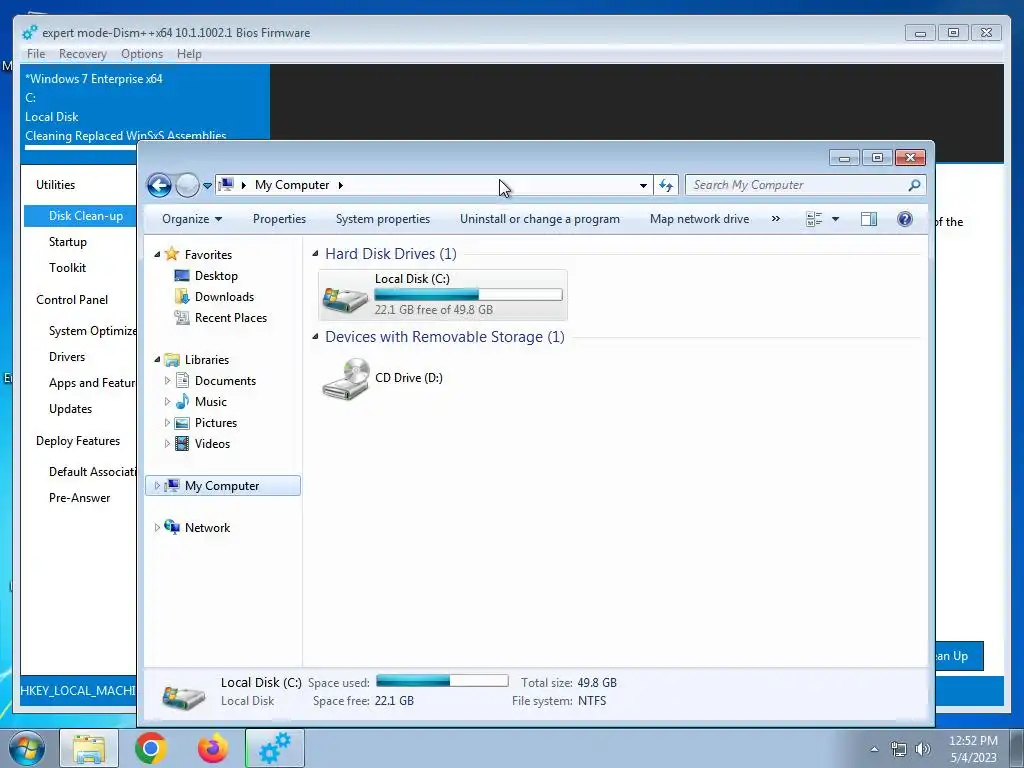Click the Dism++ Clean Up button

click(959, 656)
